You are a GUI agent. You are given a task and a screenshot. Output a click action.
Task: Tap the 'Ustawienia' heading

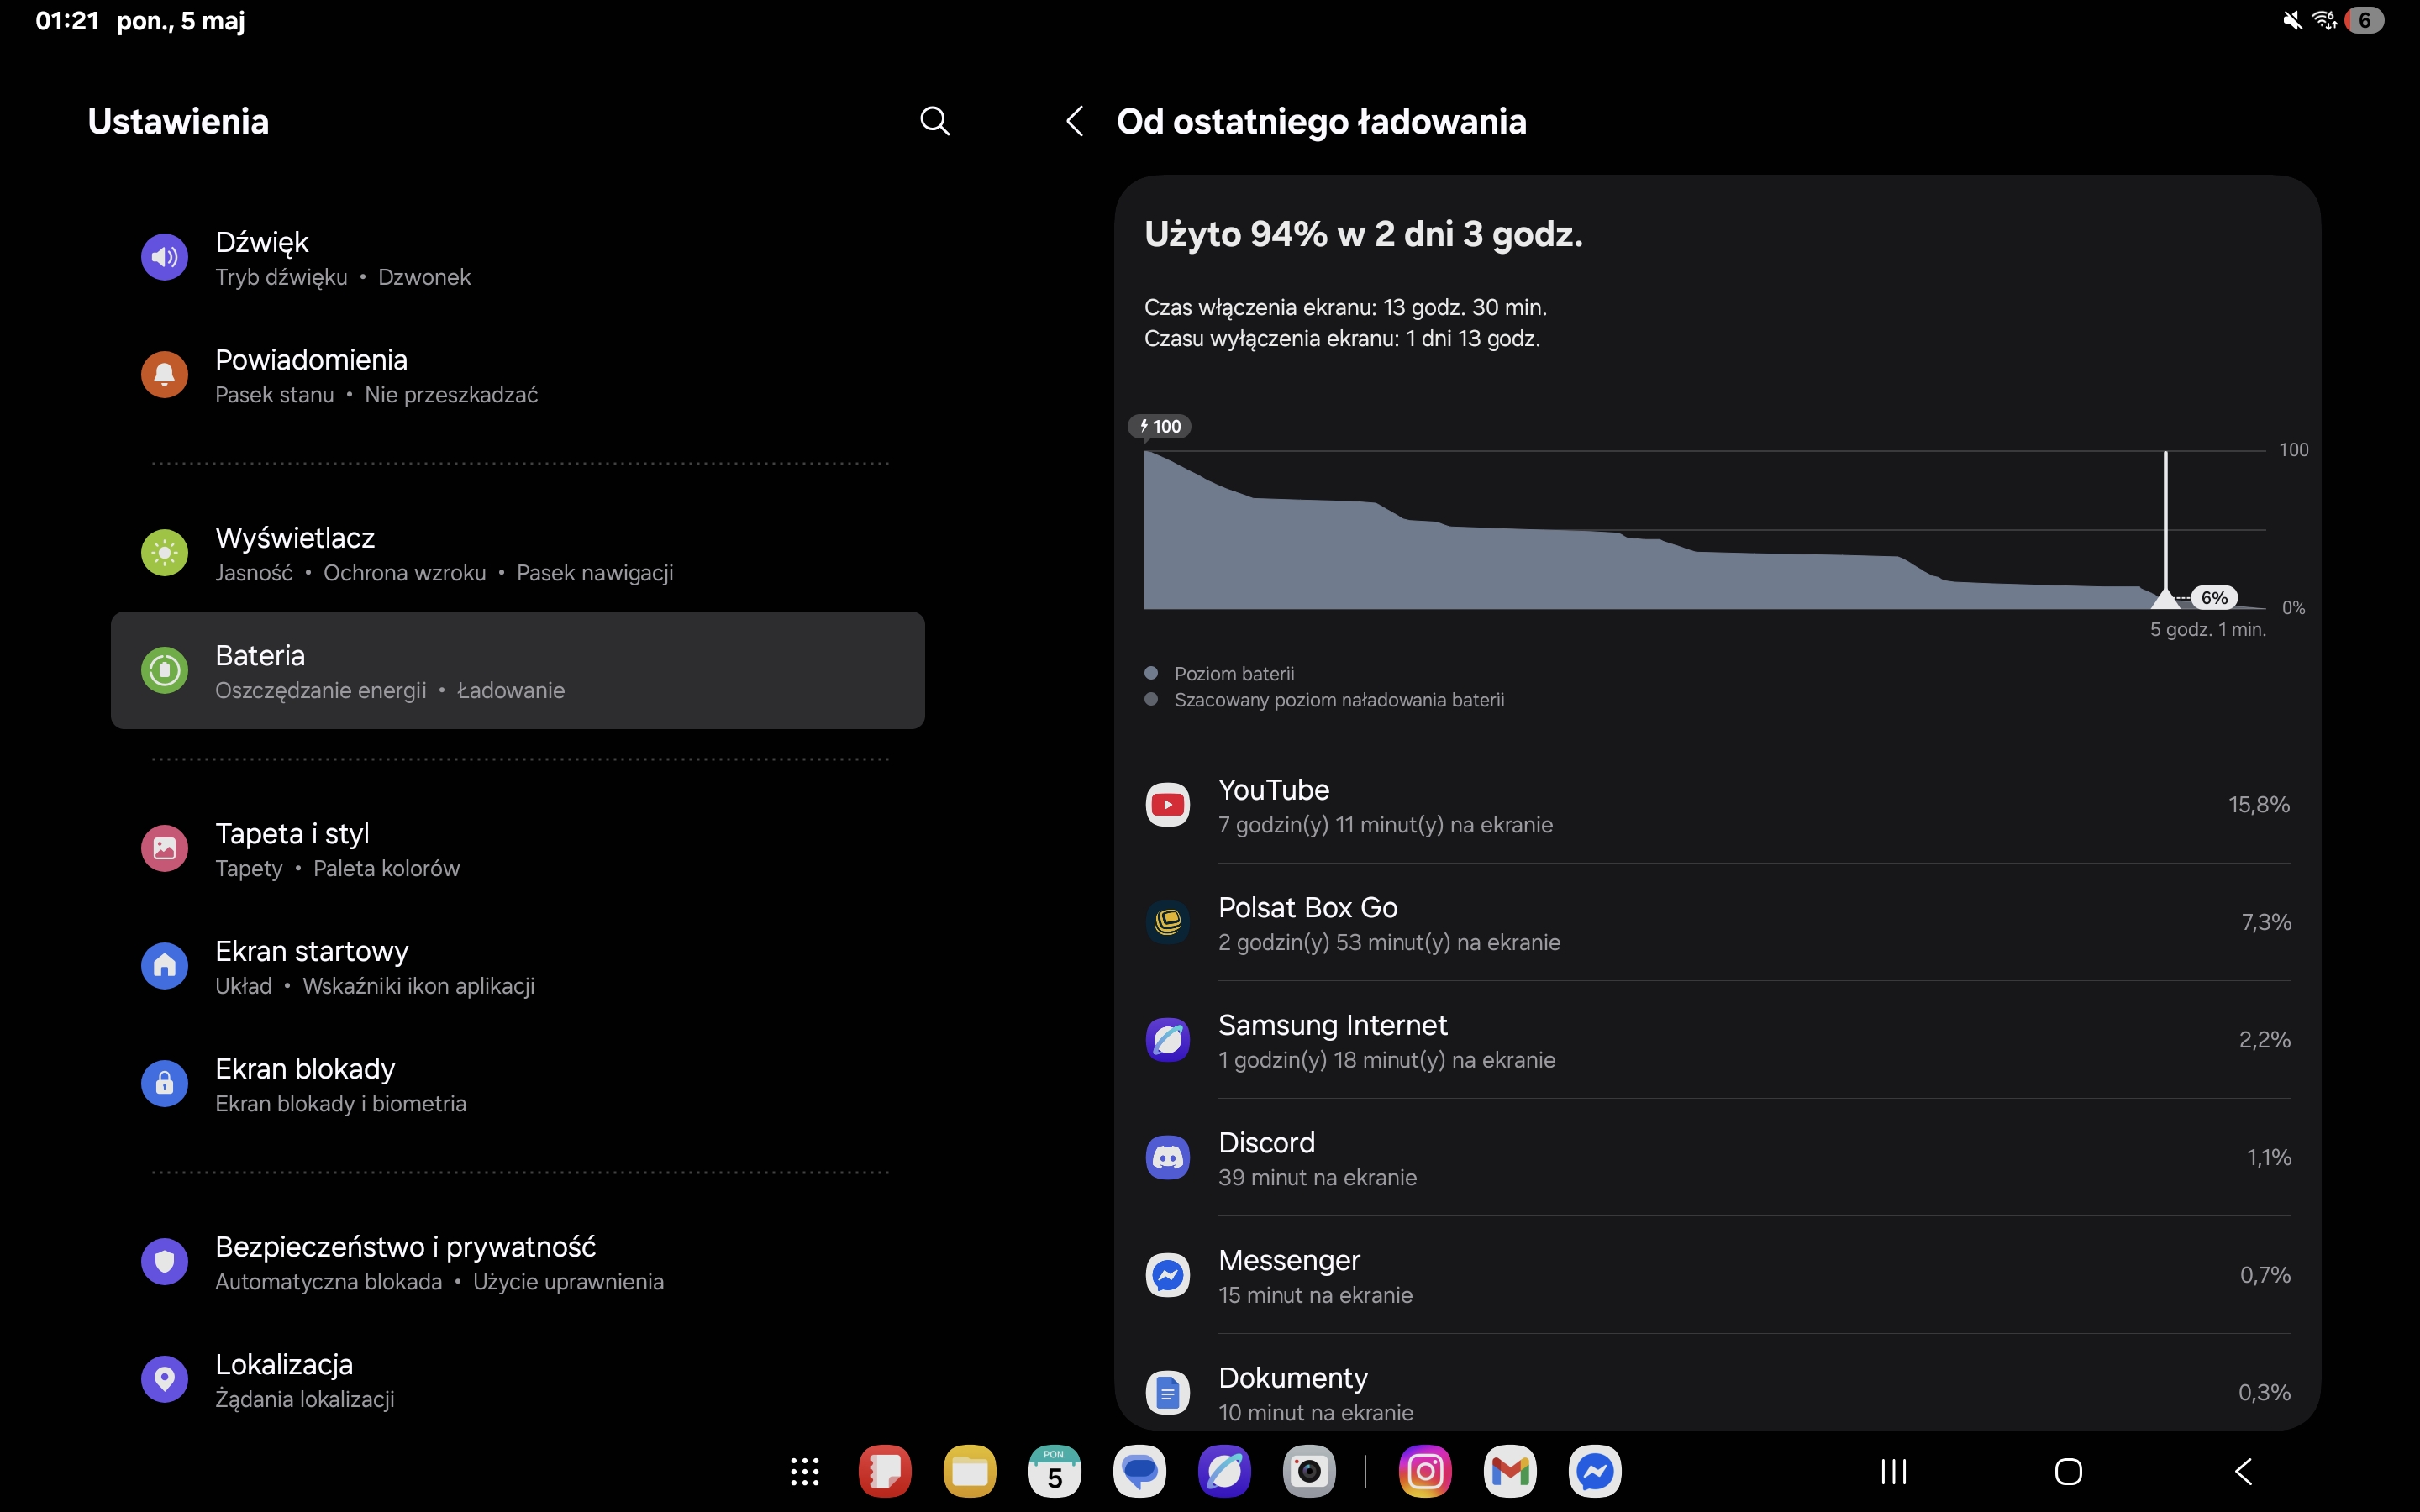pyautogui.click(x=178, y=121)
